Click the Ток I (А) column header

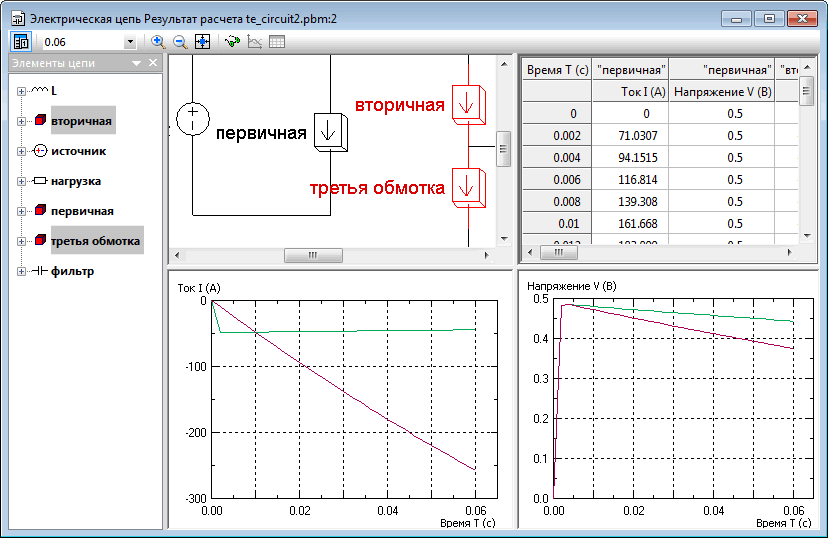click(631, 92)
